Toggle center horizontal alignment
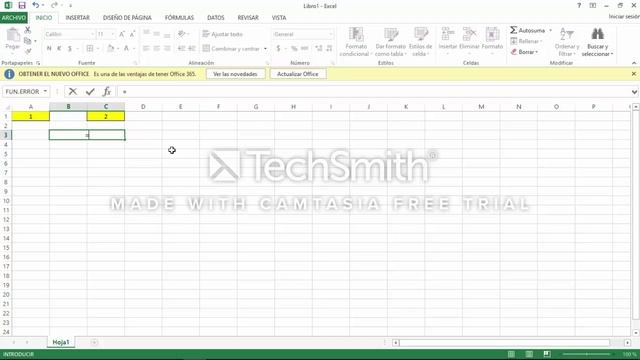This screenshot has width=640, height=360. pos(156,49)
